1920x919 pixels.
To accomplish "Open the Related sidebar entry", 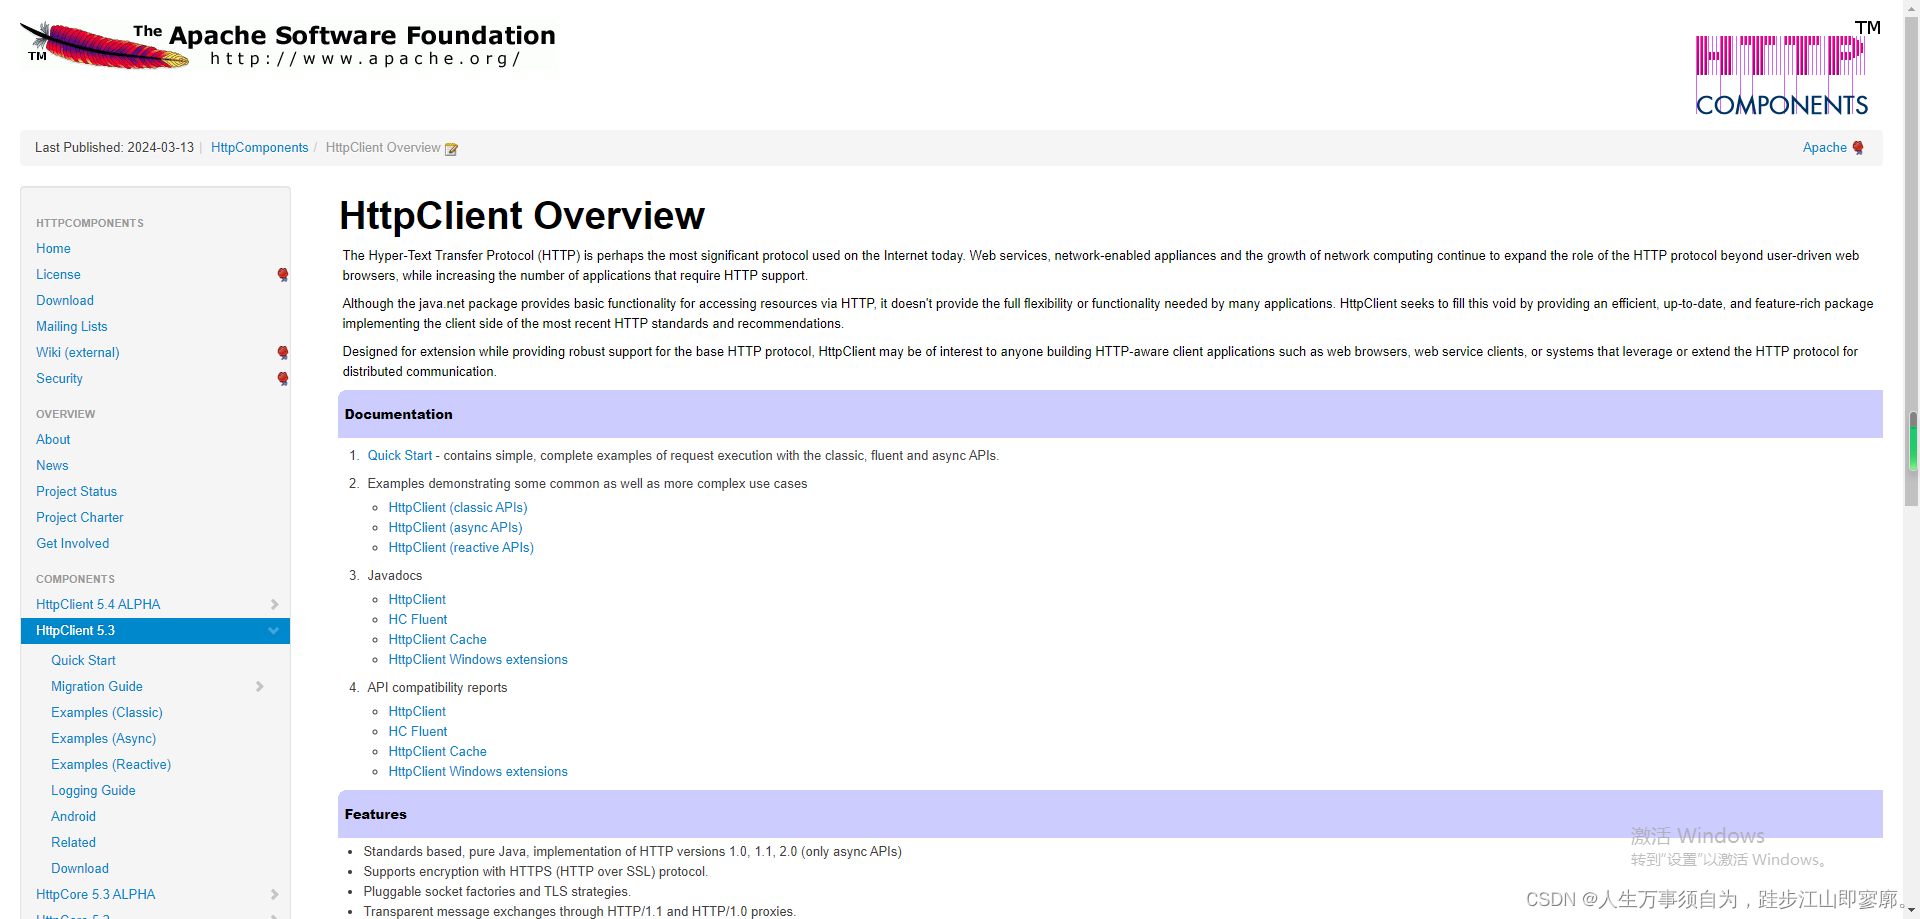I will coord(74,843).
